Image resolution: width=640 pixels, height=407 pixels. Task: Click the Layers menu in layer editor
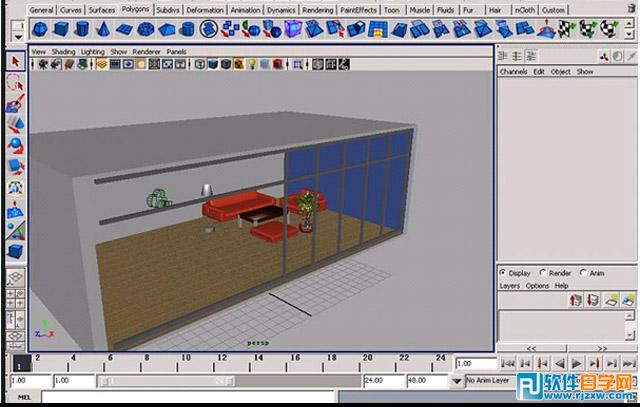510,285
